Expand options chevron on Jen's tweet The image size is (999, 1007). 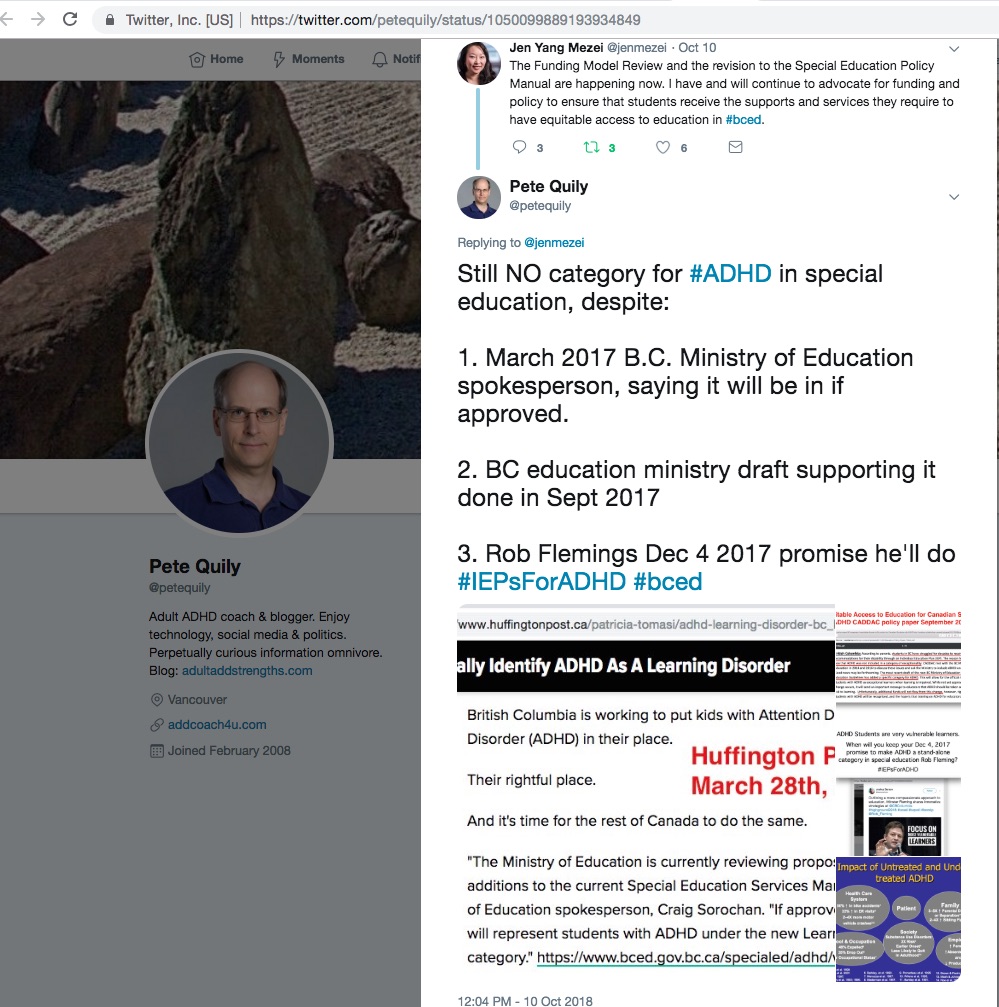pyautogui.click(x=954, y=49)
